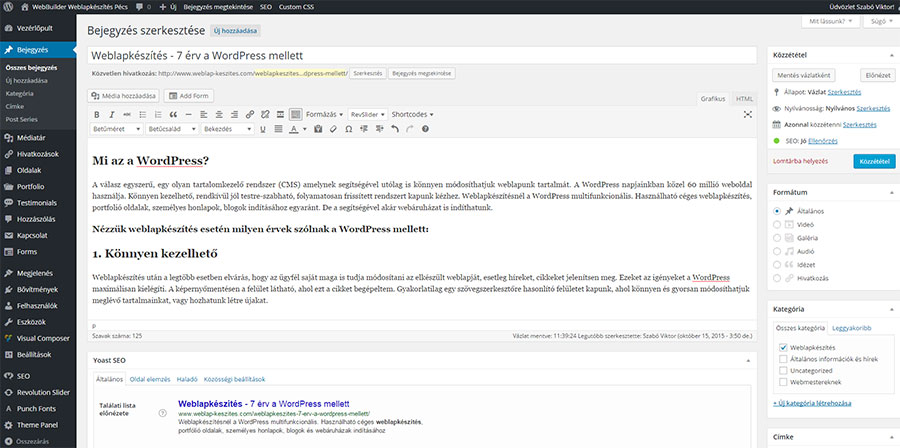Justify the text alignment
Image resolution: width=900 pixels, height=448 pixels.
click(278, 129)
